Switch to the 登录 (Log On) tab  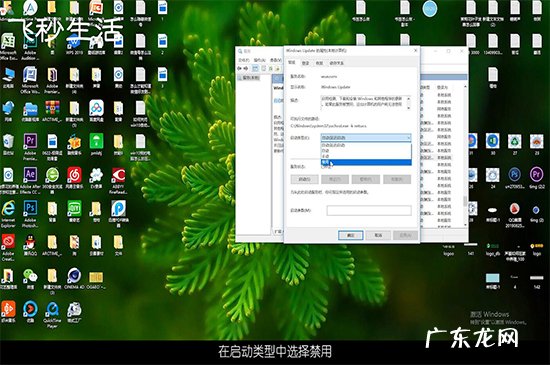[306, 63]
